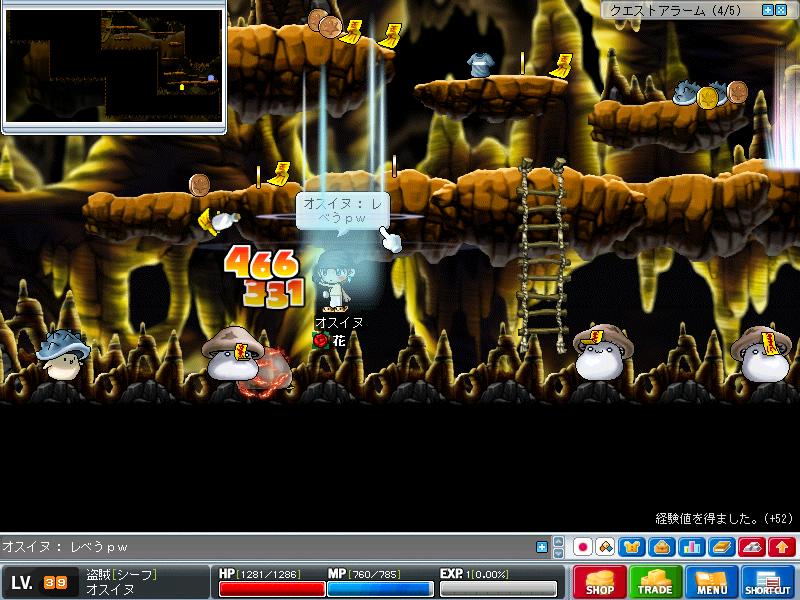Open the SHORTCUT button
Image resolution: width=800 pixels, height=600 pixels.
pos(768,582)
